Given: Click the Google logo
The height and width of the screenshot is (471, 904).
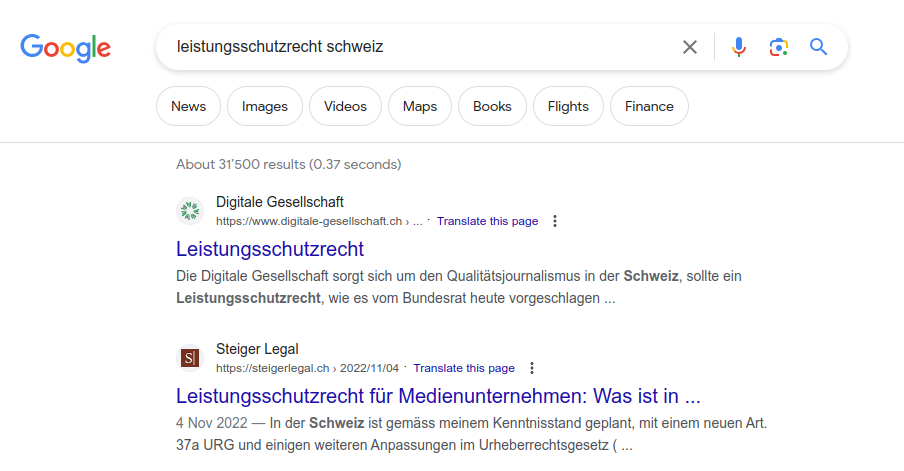Looking at the screenshot, I should click(x=66, y=48).
